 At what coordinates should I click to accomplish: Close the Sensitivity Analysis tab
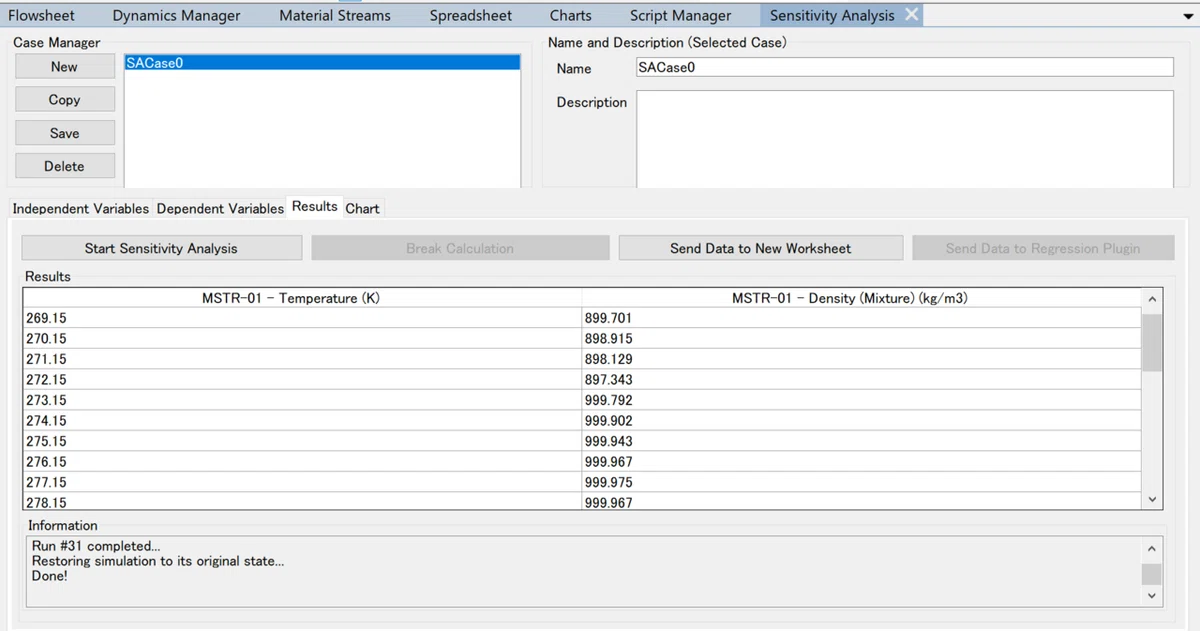click(911, 15)
